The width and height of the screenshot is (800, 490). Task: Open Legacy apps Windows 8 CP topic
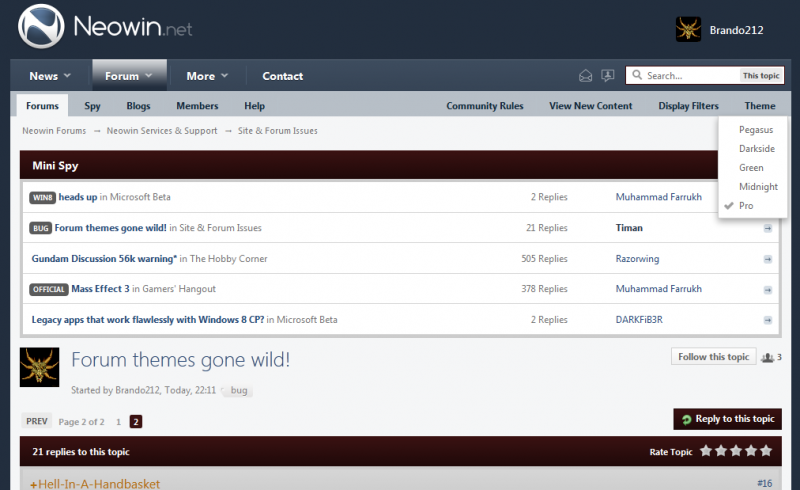coord(148,320)
